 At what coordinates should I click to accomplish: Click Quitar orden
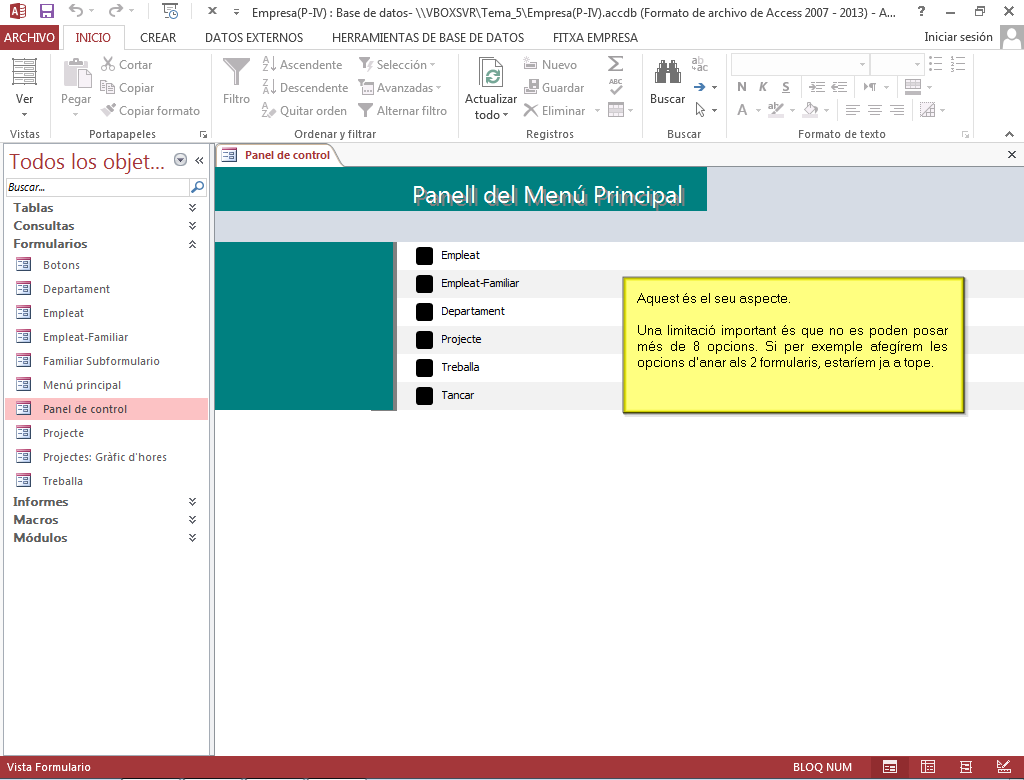304,110
